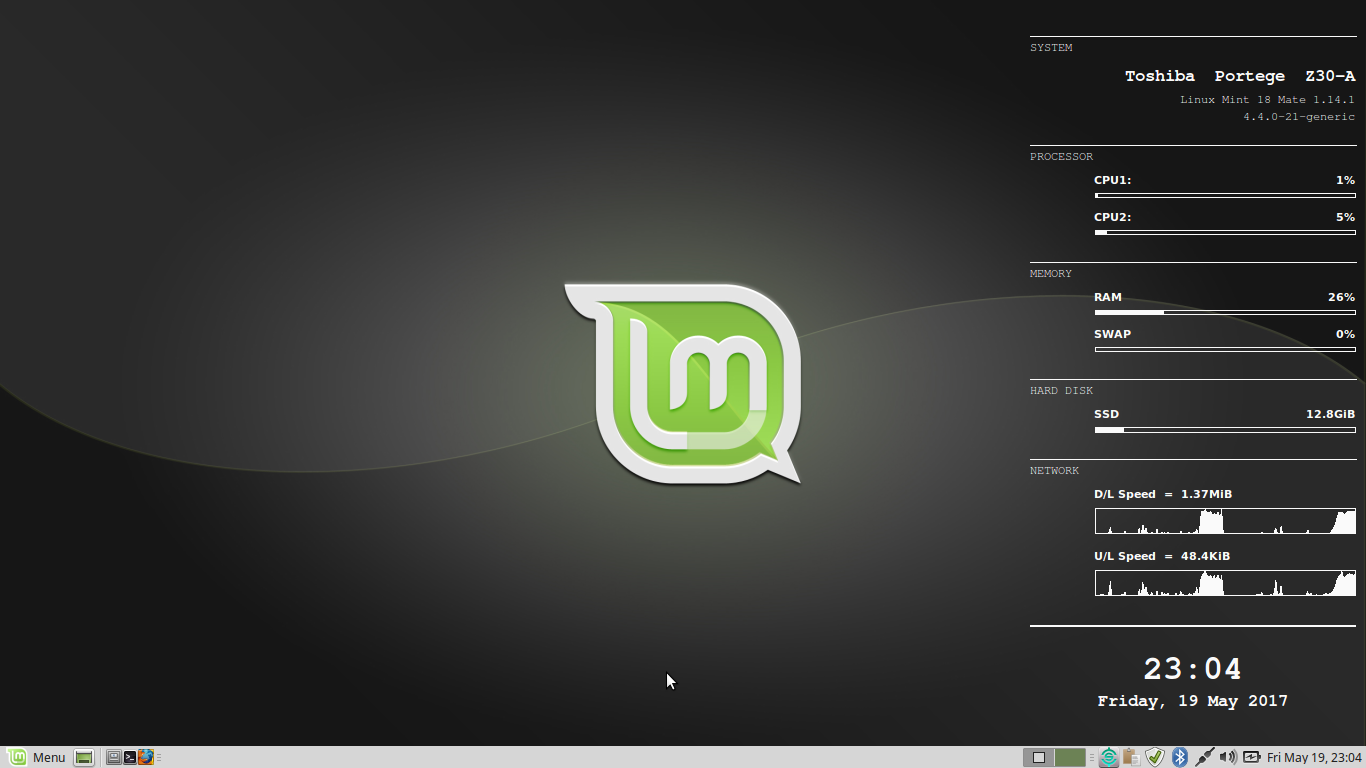Launch Firefox from the panel launcher
The height and width of the screenshot is (768, 1366).
click(x=146, y=757)
